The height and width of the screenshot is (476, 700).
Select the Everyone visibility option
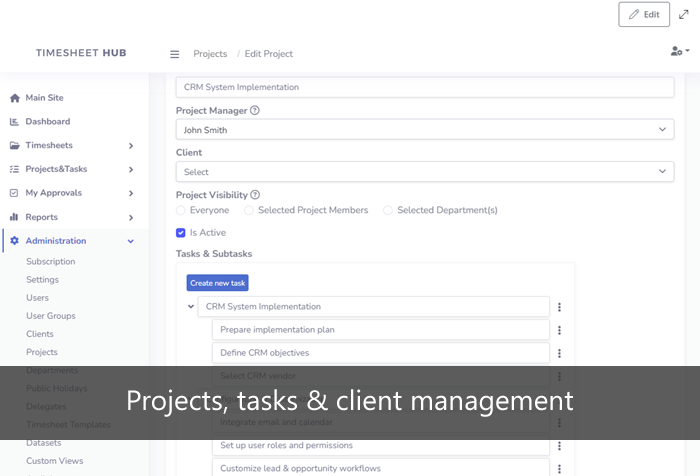coord(181,211)
